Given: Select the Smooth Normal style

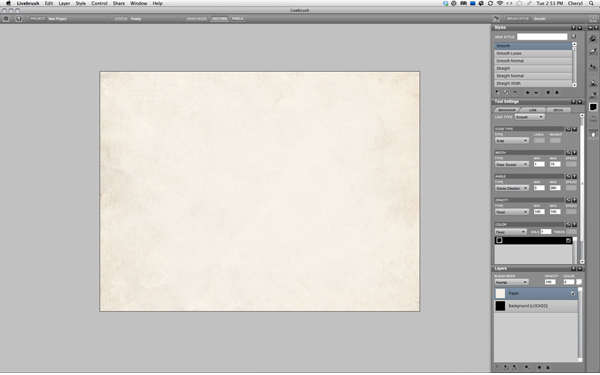Looking at the screenshot, I should pyautogui.click(x=533, y=61).
